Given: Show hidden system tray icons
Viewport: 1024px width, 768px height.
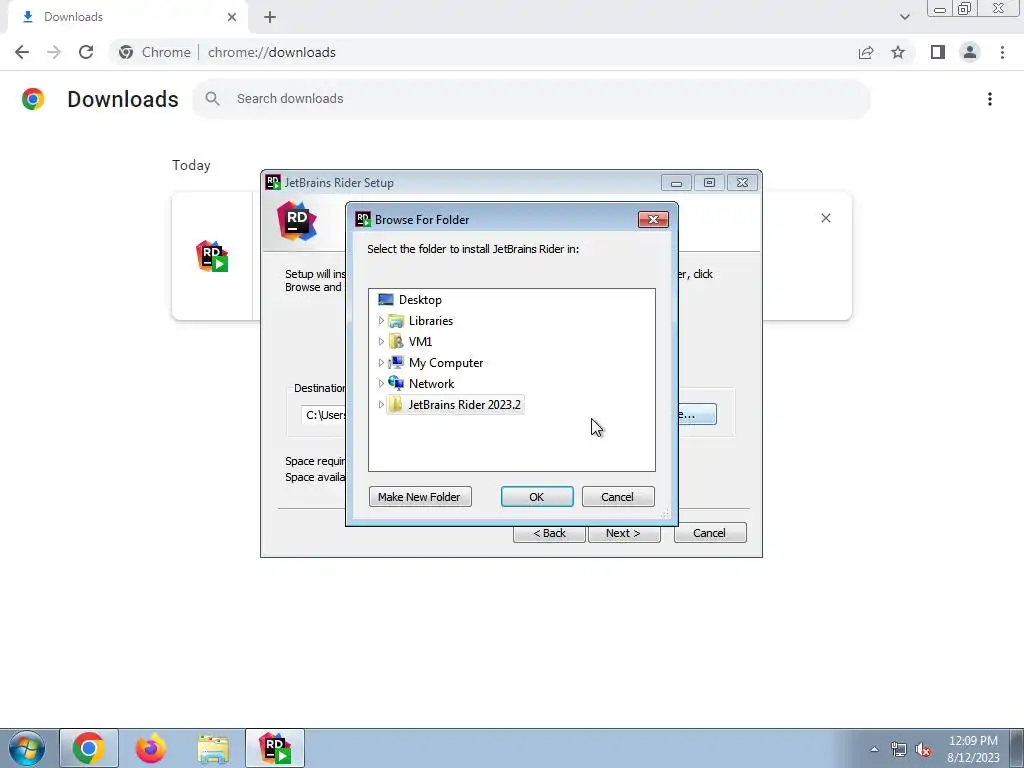Looking at the screenshot, I should click(874, 749).
